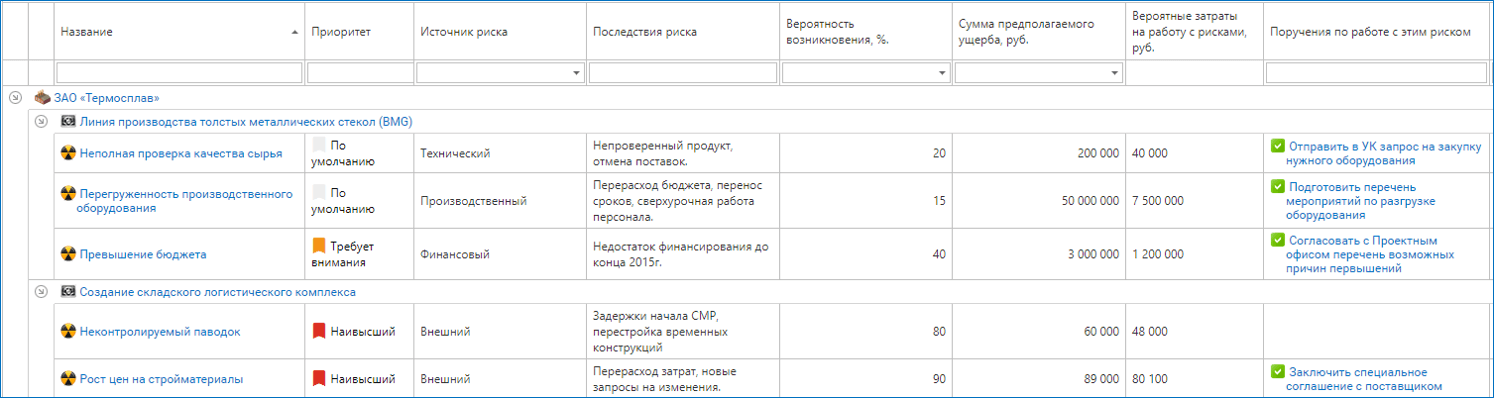Click the project icon beside Создание складского логистического комплекса
Screen dimensions: 1494x398
tap(68, 292)
